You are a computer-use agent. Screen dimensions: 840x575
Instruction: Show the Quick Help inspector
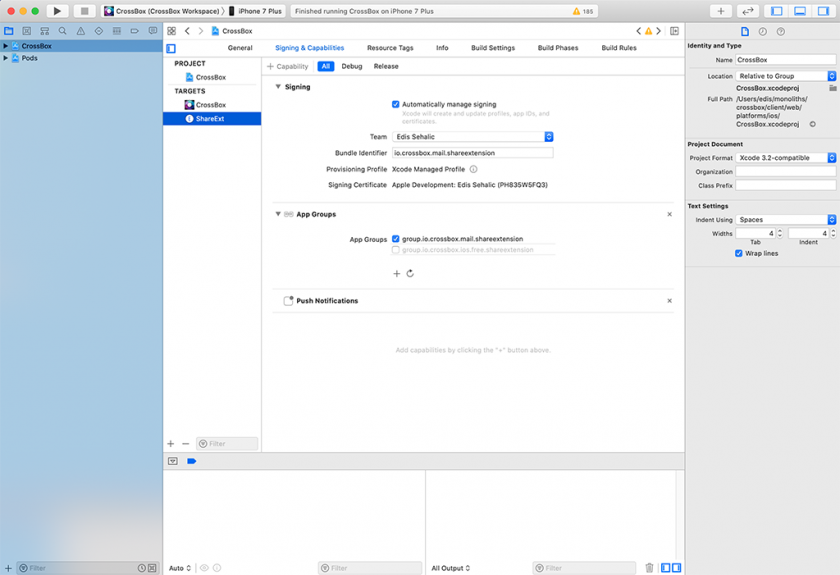781,32
